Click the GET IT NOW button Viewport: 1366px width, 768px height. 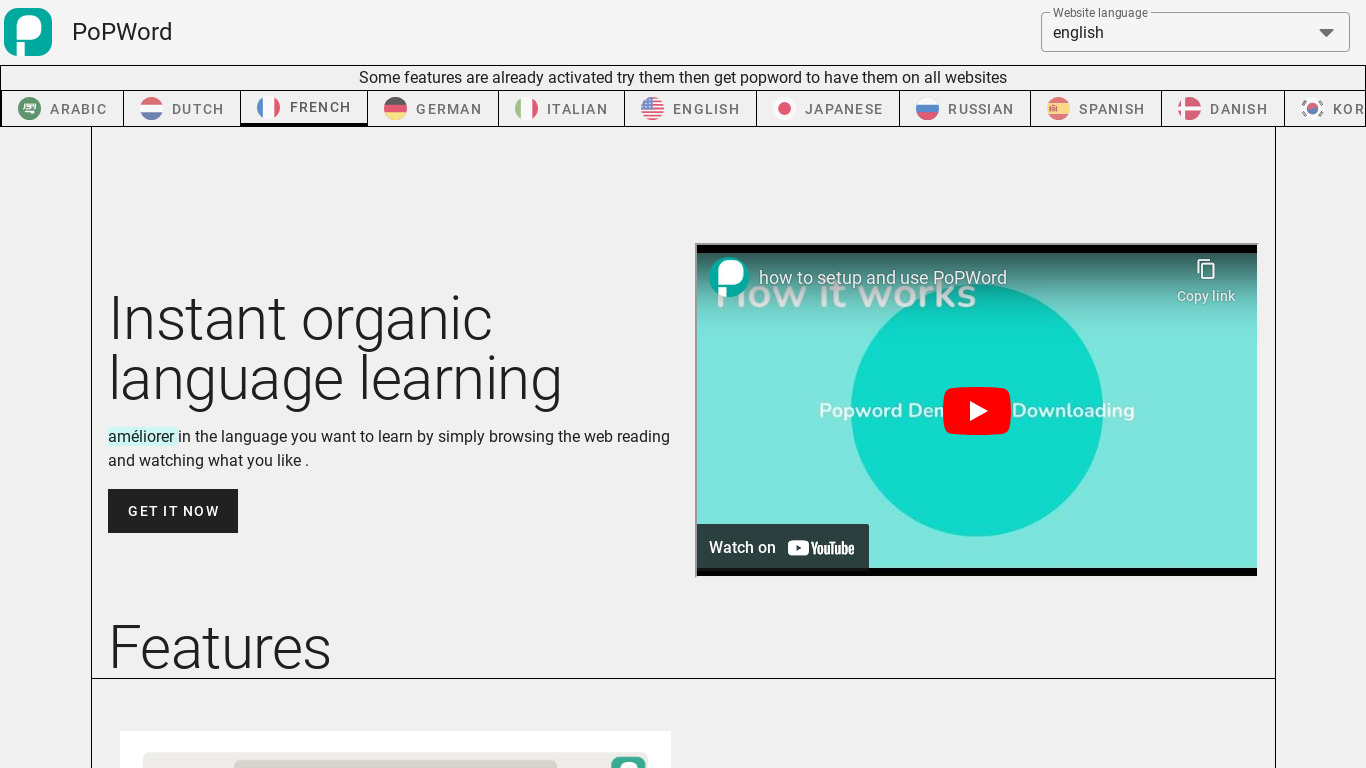(x=173, y=511)
